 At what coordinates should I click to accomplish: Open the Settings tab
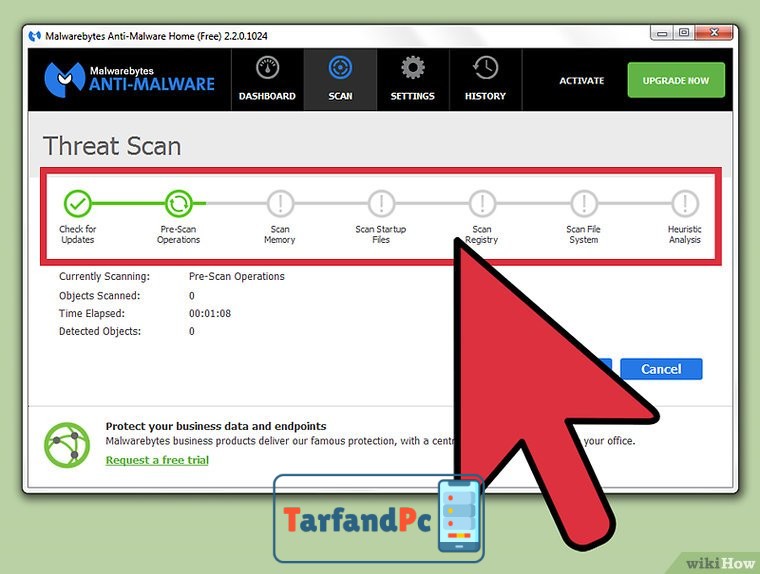(x=412, y=80)
